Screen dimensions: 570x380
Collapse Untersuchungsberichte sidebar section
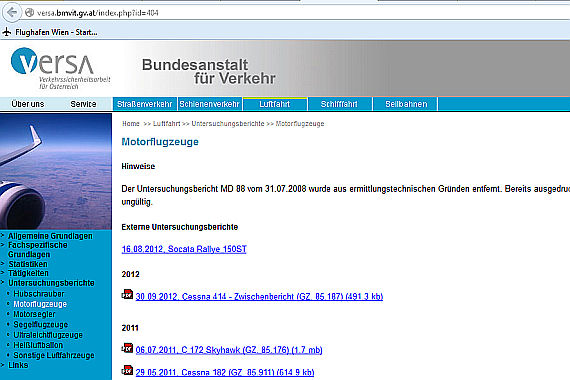[51, 283]
